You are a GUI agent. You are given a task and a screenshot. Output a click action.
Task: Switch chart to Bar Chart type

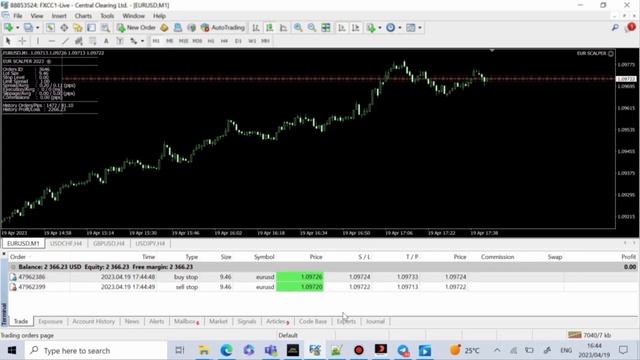256,28
